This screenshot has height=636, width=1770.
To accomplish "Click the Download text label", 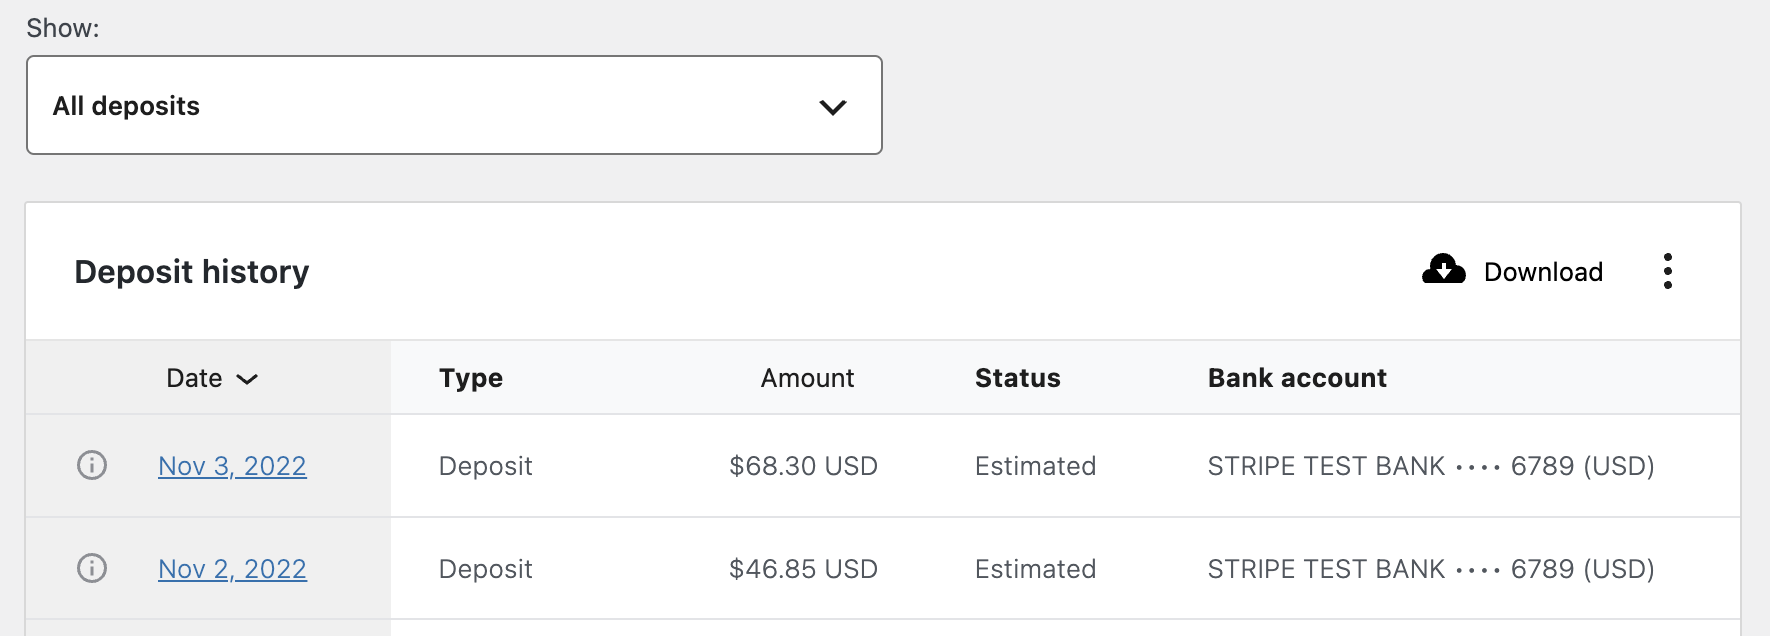I will pos(1543,272).
